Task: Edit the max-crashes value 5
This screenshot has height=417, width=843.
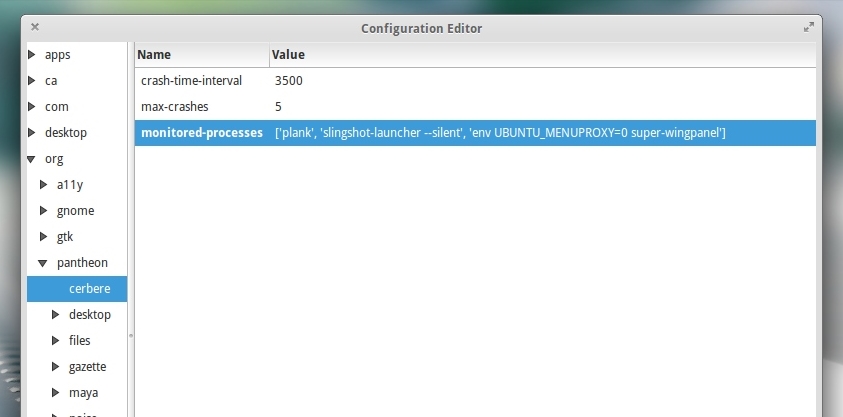Action: click(278, 106)
